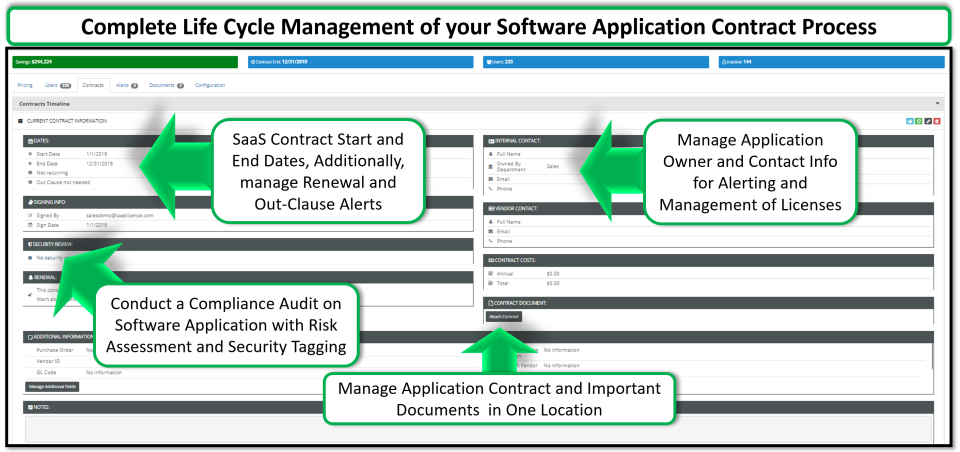This screenshot has width=960, height=452.
Task: Click the shield icon in the SECURITY REVIEW header
Action: 30,244
